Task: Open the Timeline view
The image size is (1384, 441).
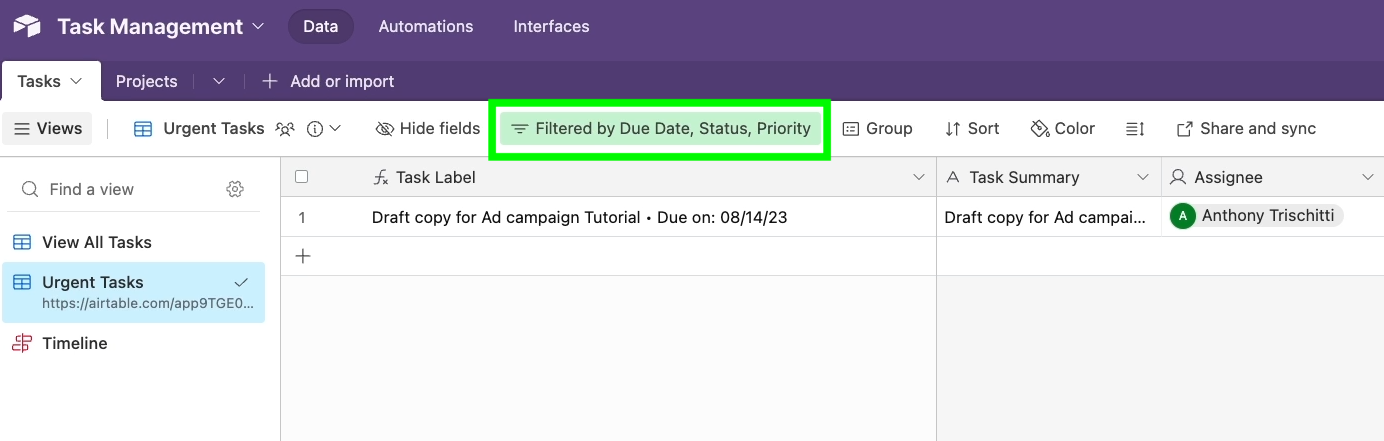Action: (x=74, y=343)
